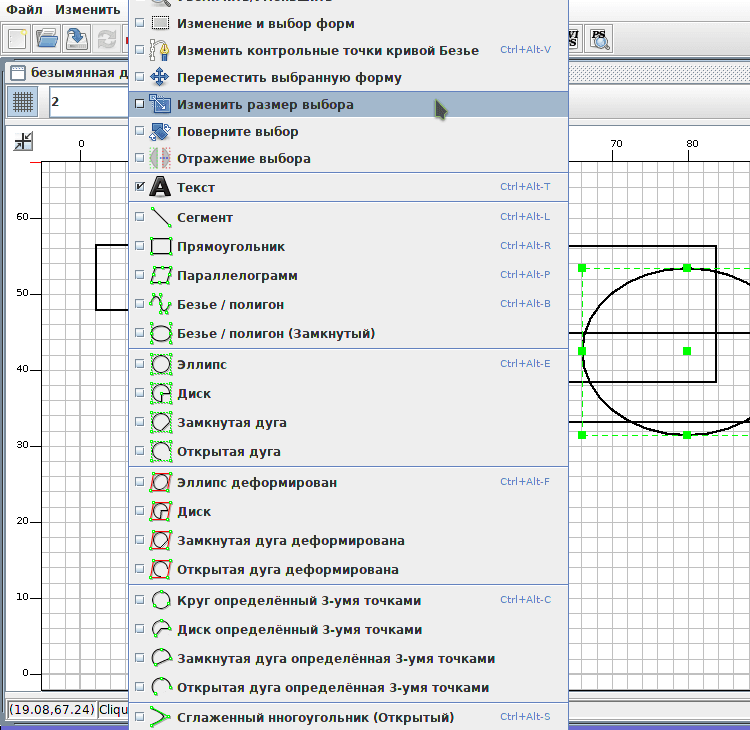The height and width of the screenshot is (730, 750).
Task: Click the Параллелограмм shape icon
Action: tap(161, 276)
